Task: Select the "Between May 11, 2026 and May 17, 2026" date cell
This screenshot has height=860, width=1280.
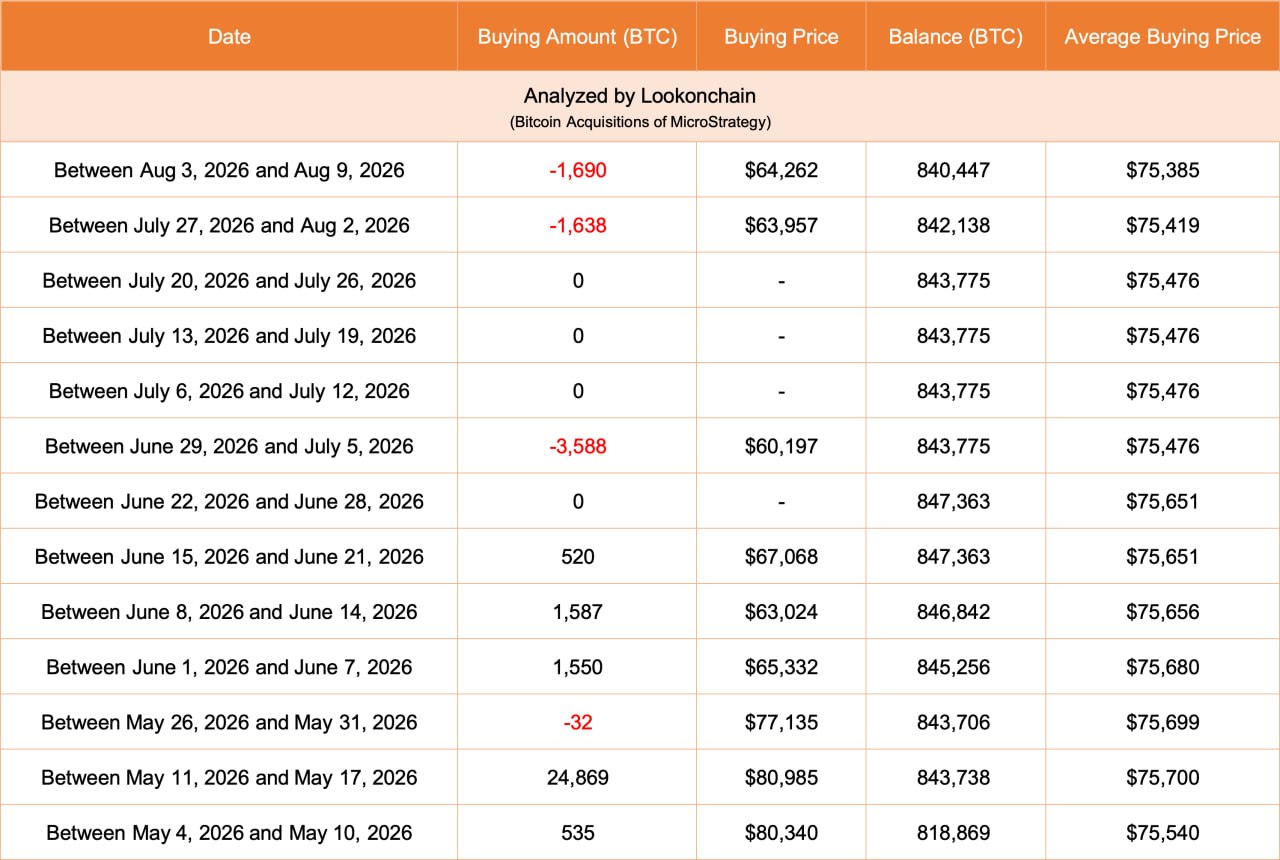Action: click(x=229, y=777)
